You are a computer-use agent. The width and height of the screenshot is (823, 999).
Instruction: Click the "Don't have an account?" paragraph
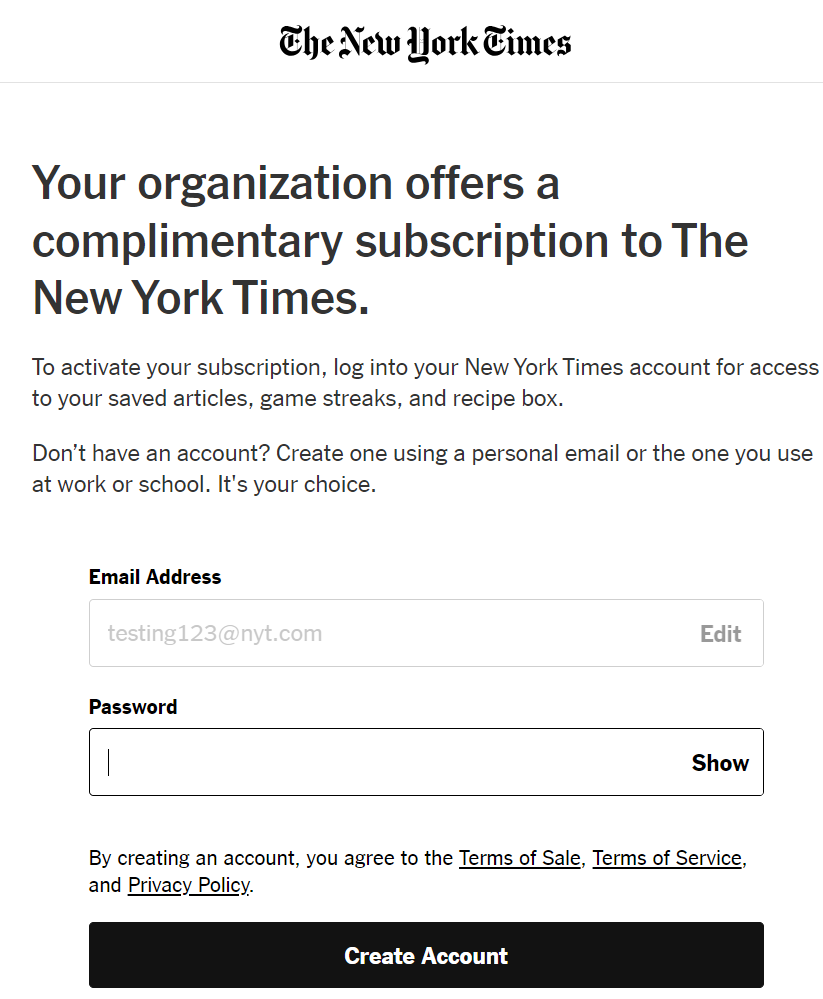(x=422, y=468)
